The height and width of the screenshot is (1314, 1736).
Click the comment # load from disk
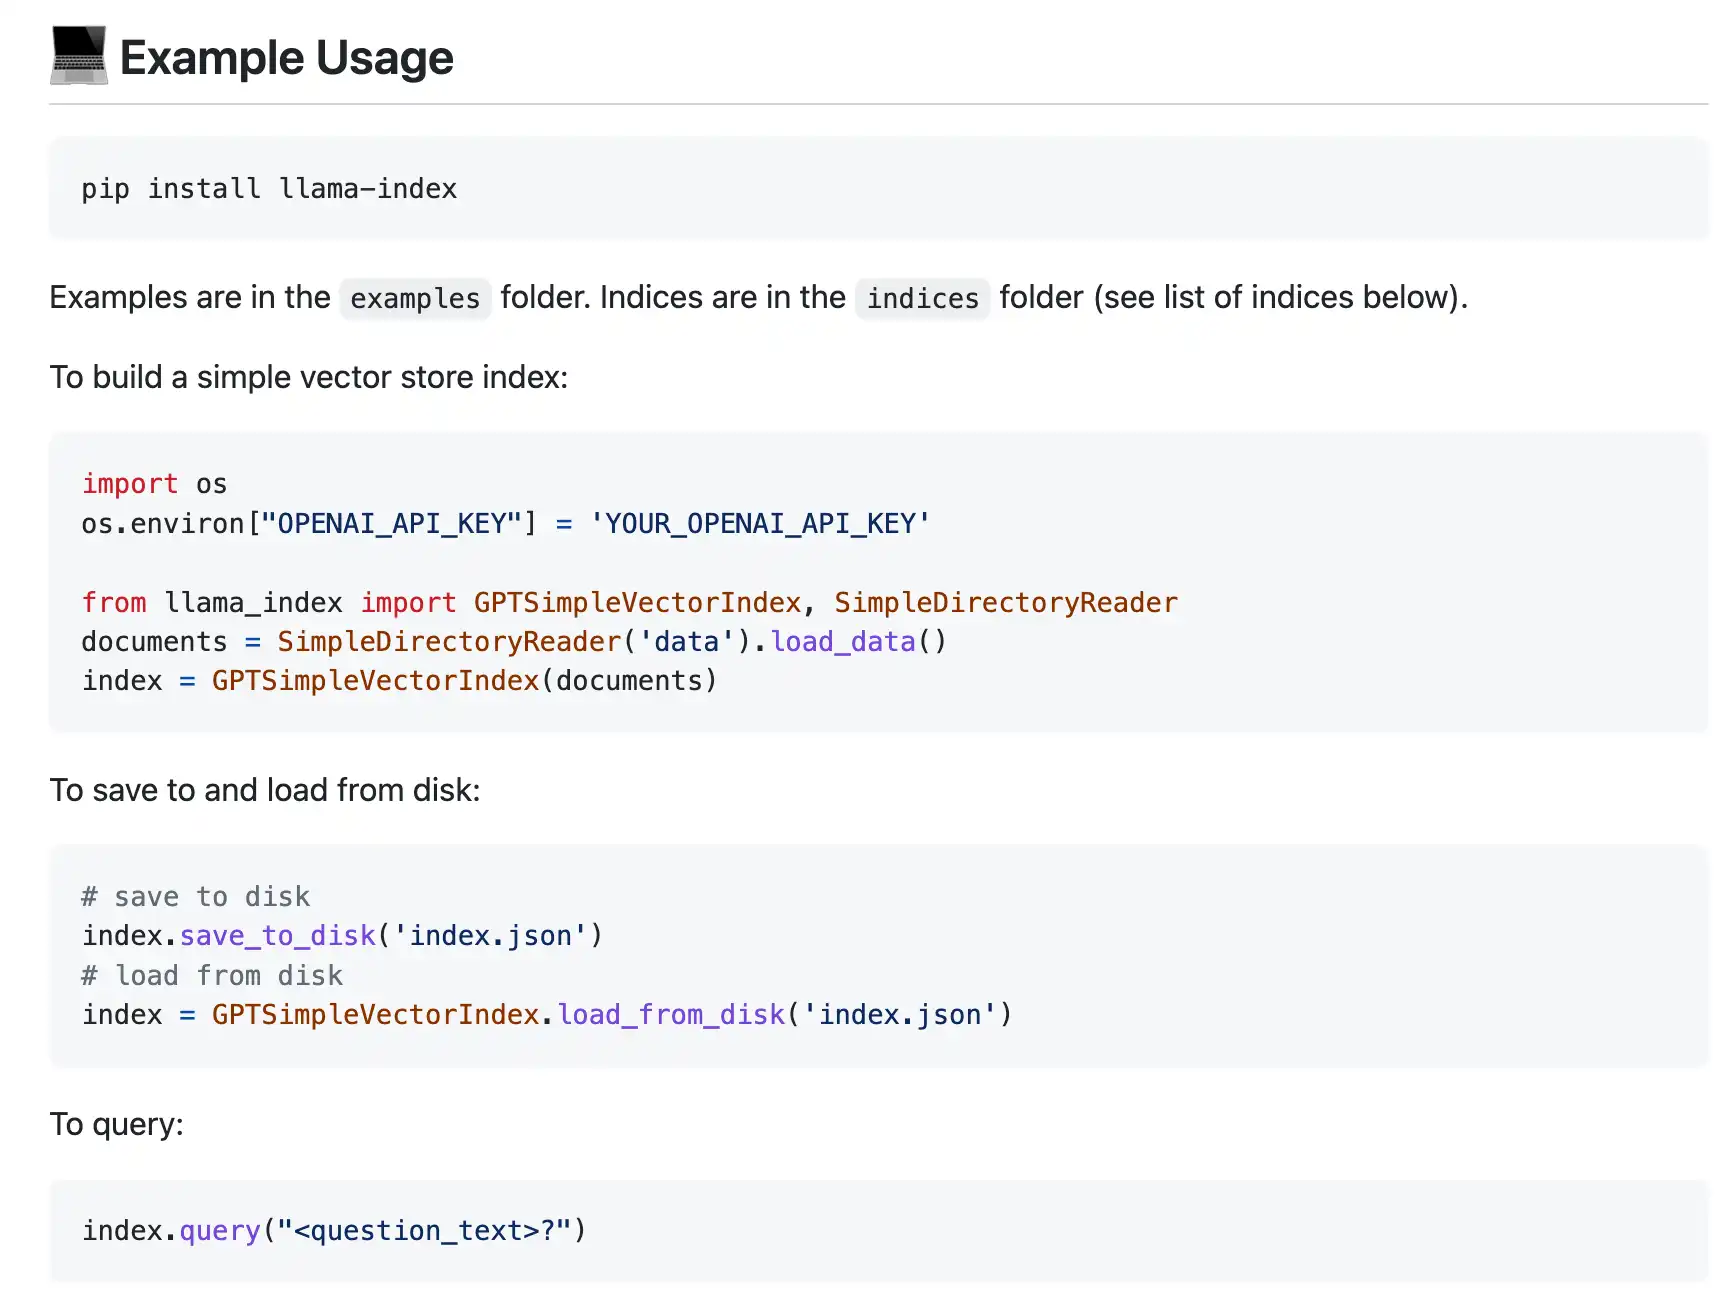pos(212,975)
